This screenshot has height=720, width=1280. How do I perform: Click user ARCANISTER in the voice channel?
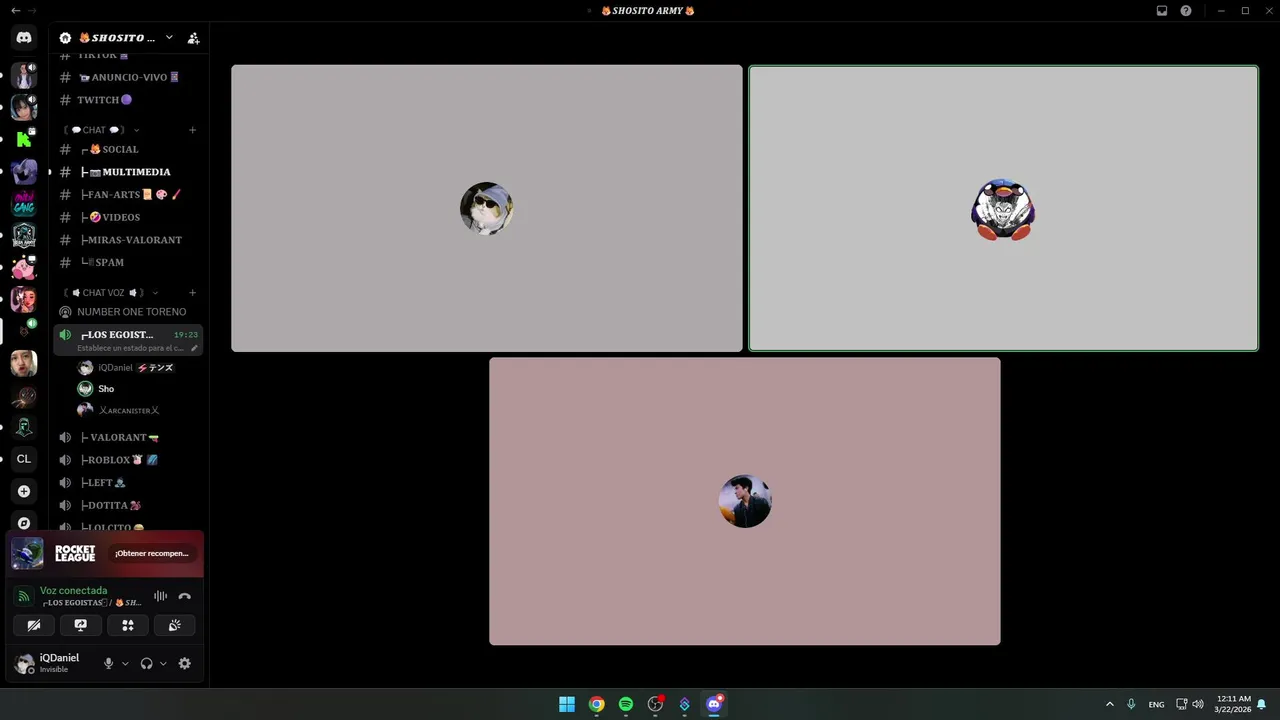pos(138,410)
